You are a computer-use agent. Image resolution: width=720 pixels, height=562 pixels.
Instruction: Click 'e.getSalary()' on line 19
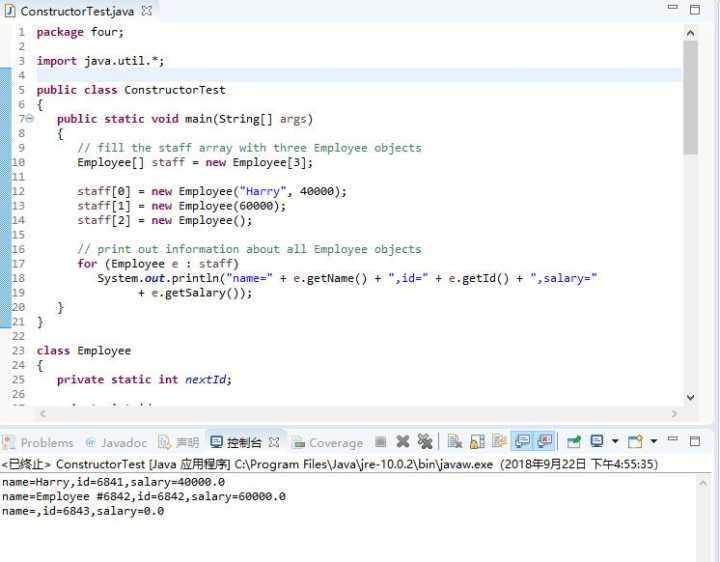tap(196, 293)
